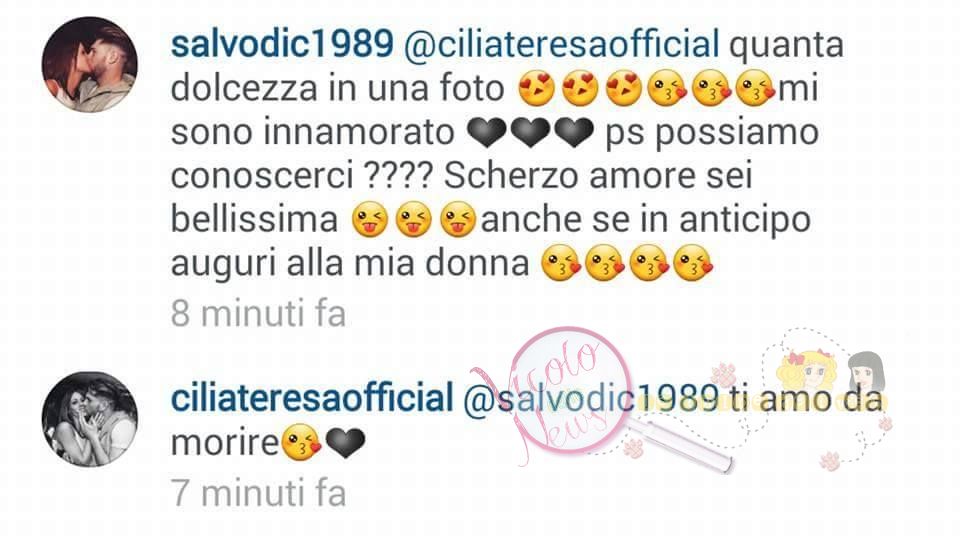960x540 pixels.
Task: Click the first heart-eyes emoji after "foto"
Action: pyautogui.click(x=536, y=88)
